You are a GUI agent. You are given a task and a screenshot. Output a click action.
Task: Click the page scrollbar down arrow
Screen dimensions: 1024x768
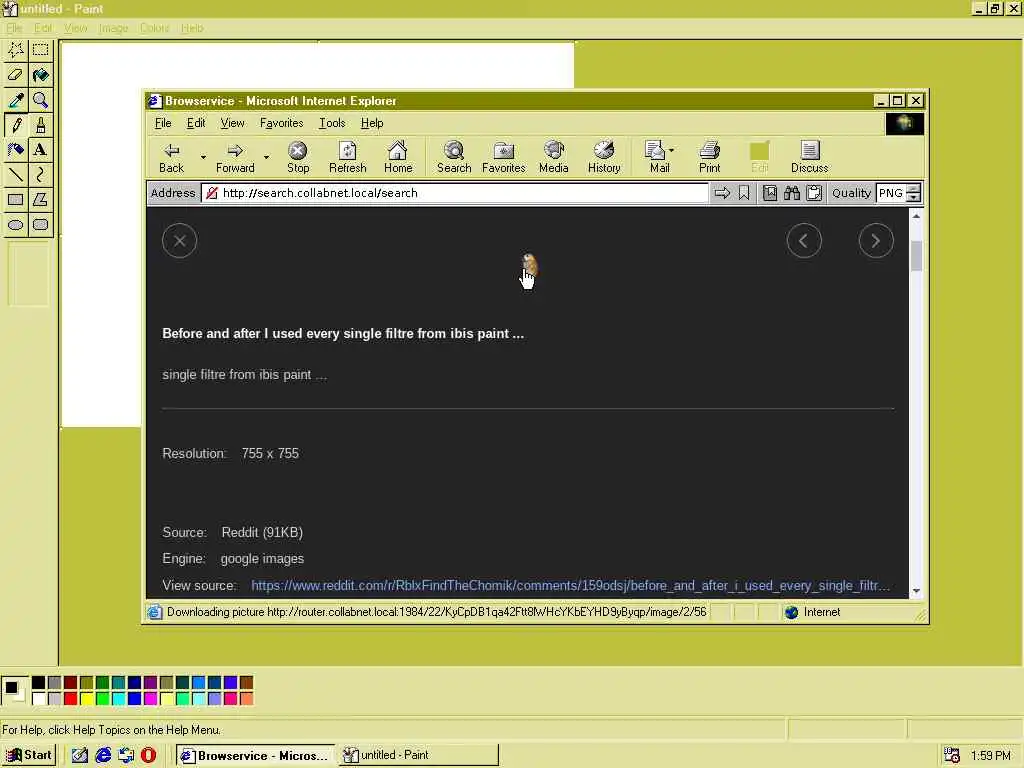916,590
